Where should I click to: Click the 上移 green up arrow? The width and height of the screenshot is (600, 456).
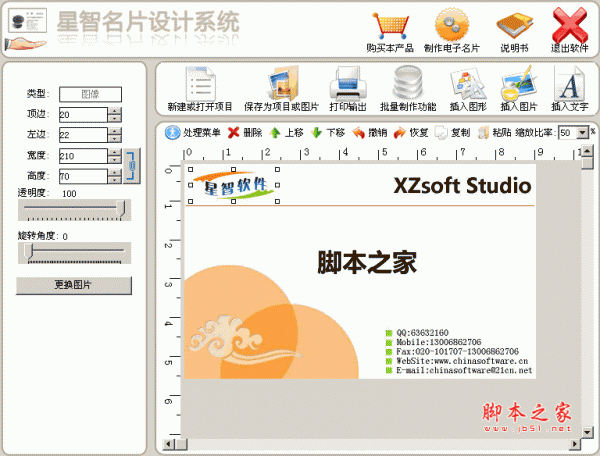pos(286,133)
